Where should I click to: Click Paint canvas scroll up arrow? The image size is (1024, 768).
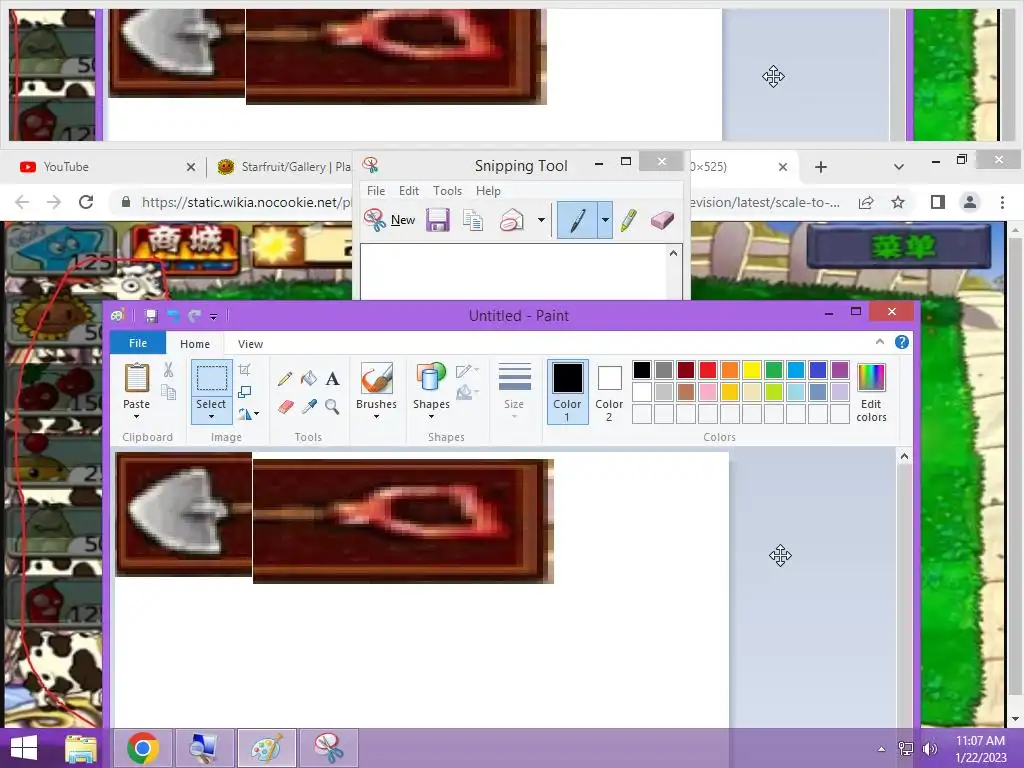[x=904, y=456]
